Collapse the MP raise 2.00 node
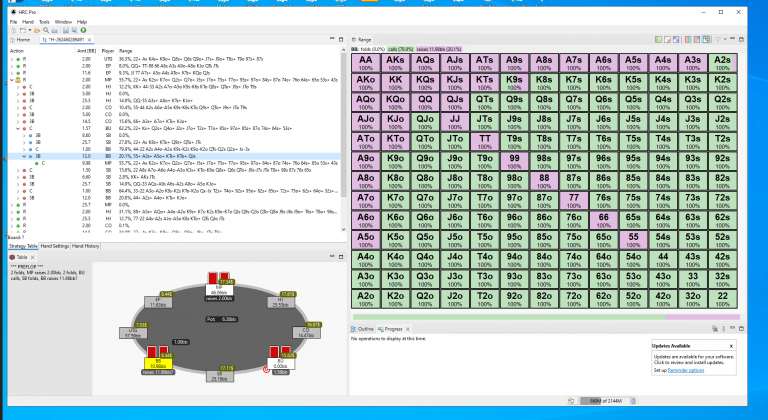Viewport: 768px width, 420px height. [x=12, y=80]
